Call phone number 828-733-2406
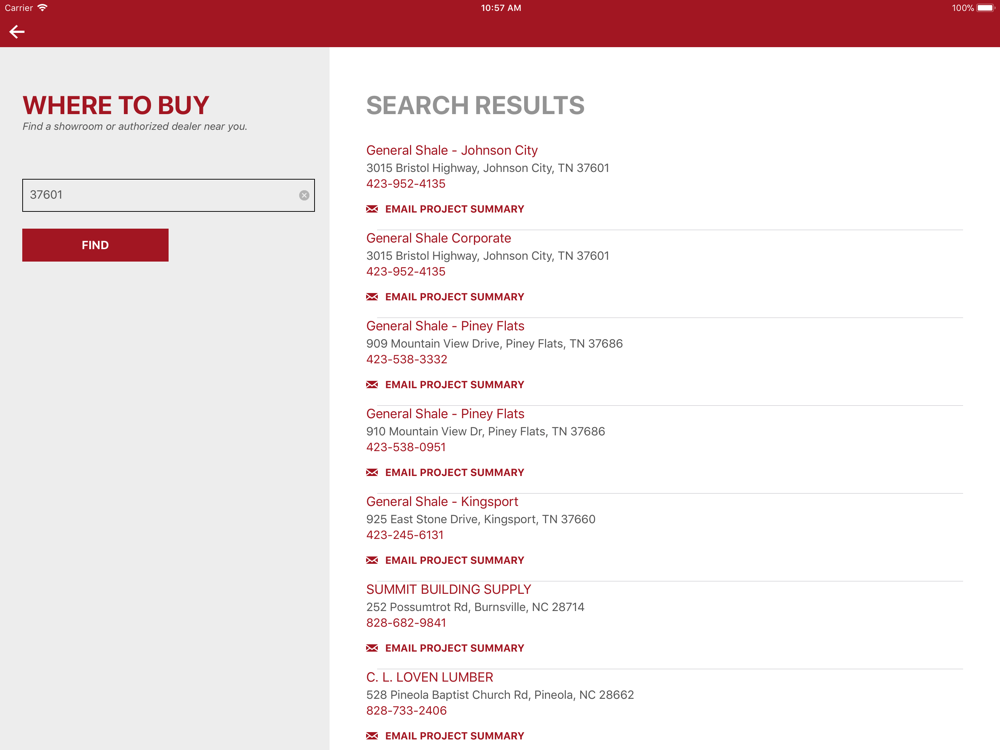The height and width of the screenshot is (750, 1000). pos(406,710)
